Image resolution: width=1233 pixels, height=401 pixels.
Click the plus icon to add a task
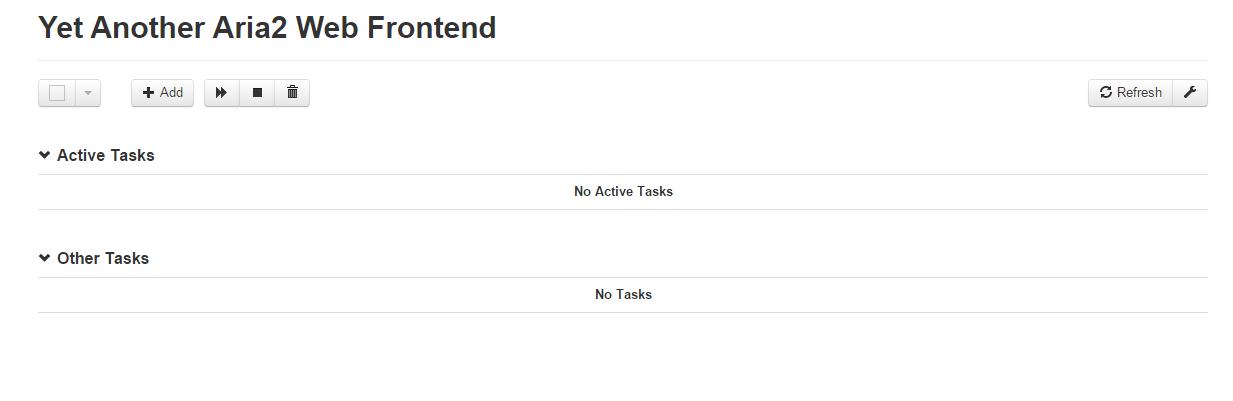click(149, 93)
